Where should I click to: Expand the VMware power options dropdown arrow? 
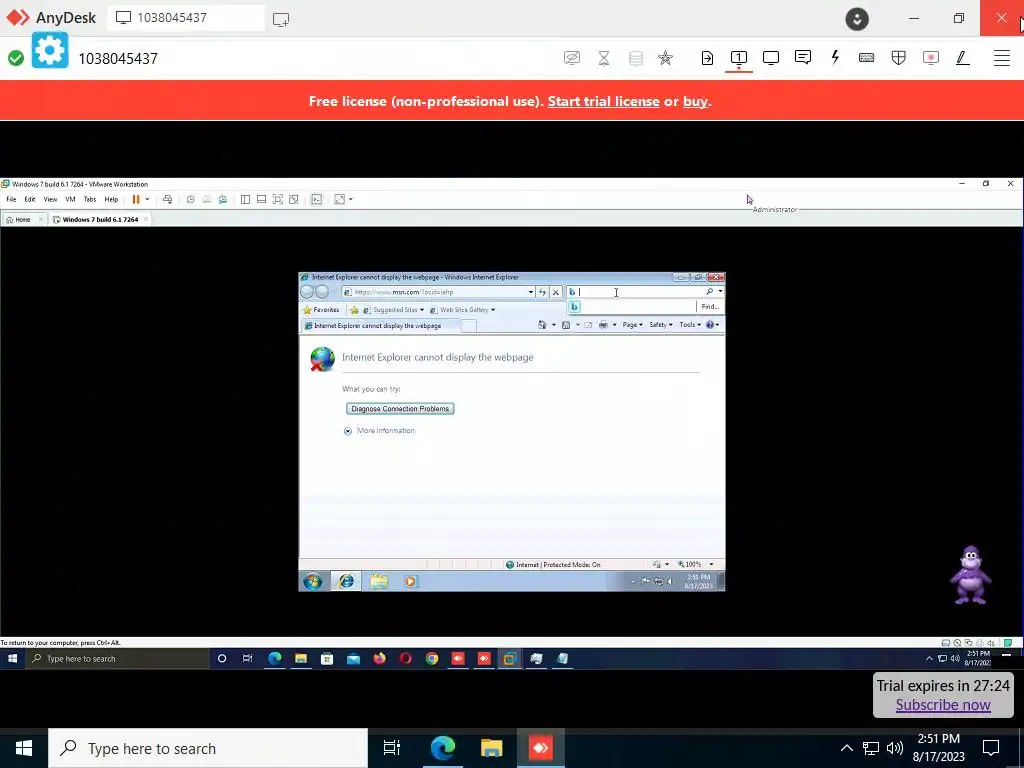point(147,199)
